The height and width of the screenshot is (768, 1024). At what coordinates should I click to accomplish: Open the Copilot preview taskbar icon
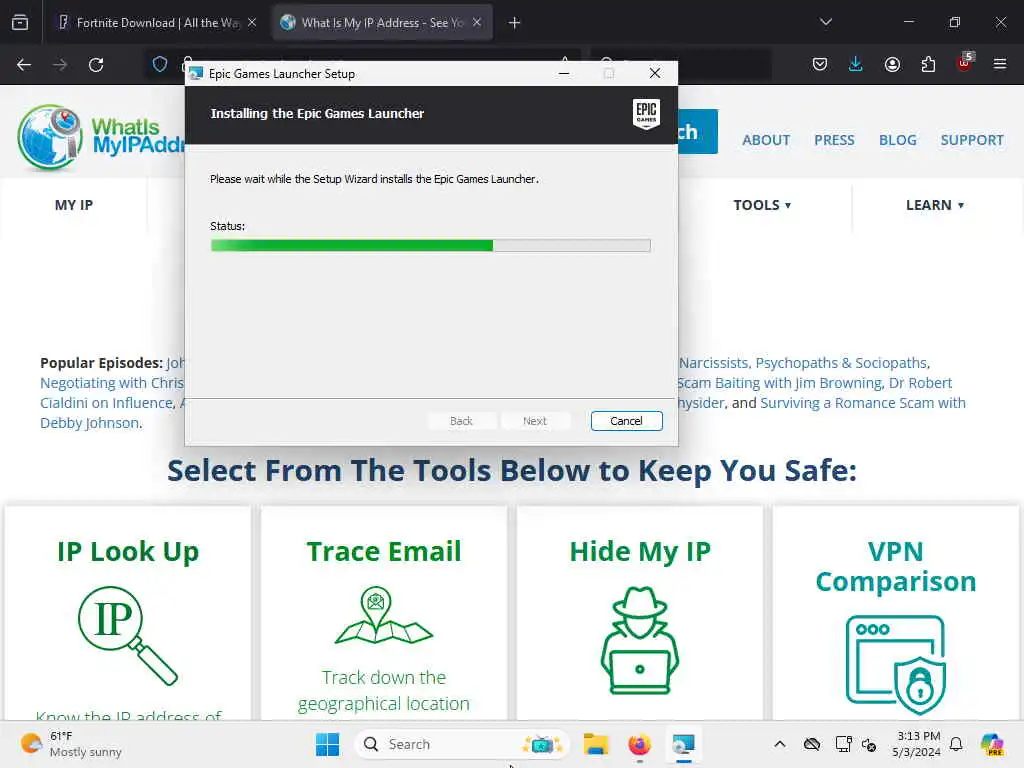pyautogui.click(x=992, y=744)
